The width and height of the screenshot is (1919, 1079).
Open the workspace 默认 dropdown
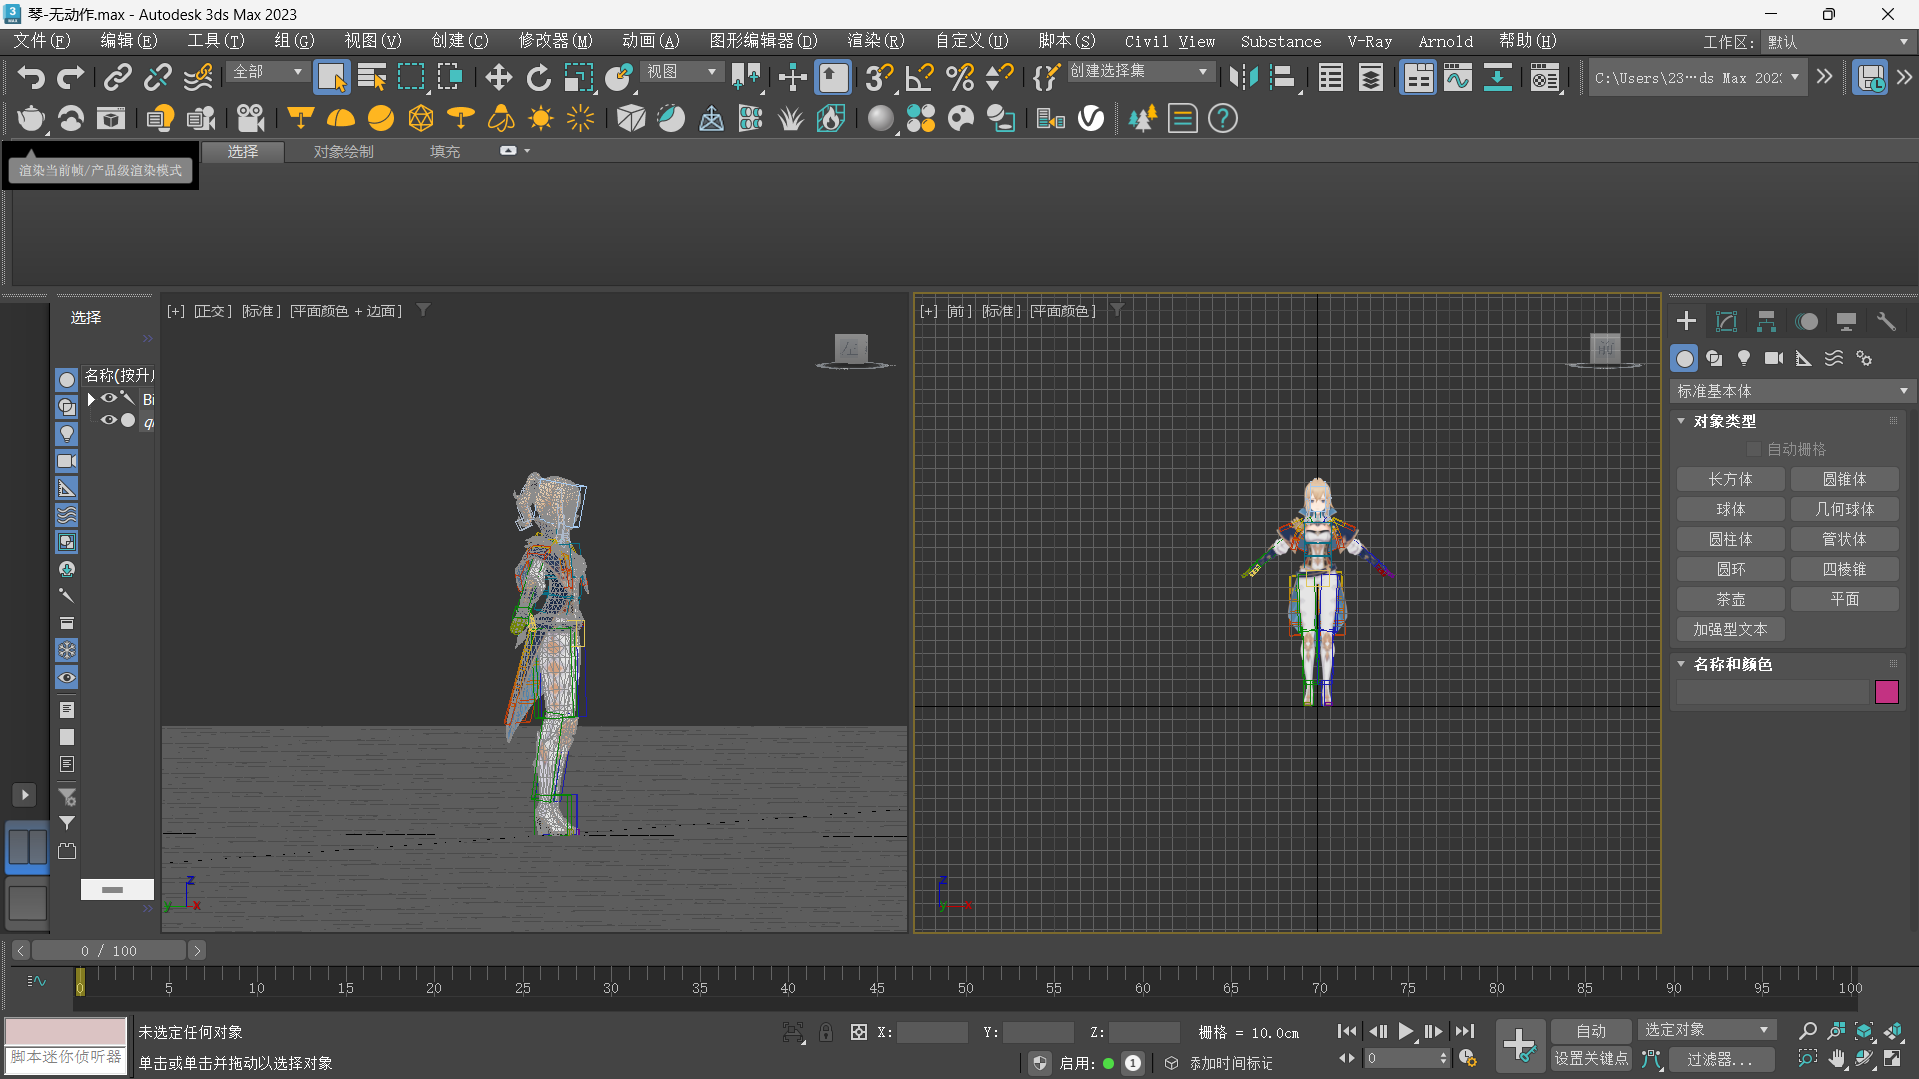point(1838,42)
